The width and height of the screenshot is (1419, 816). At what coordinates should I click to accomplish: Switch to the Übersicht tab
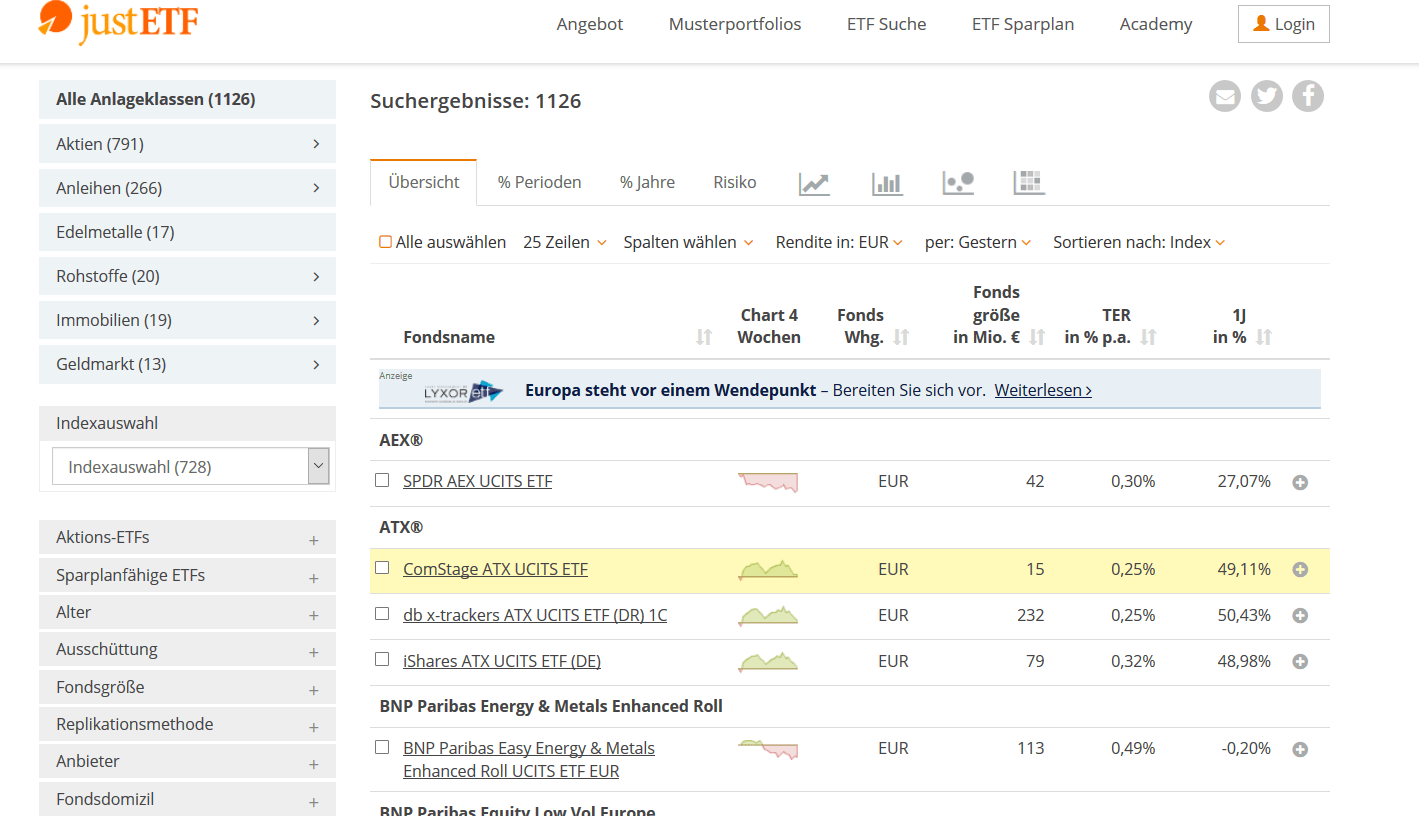tap(424, 182)
